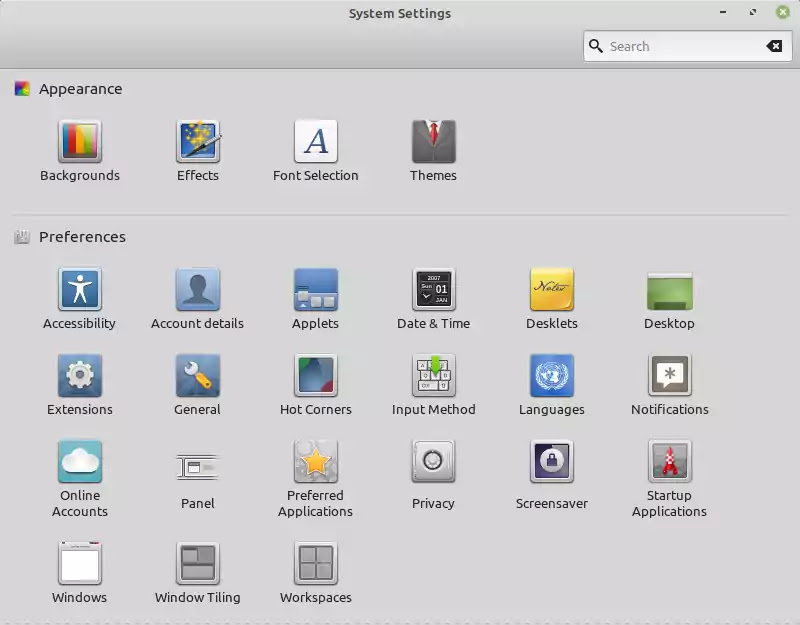Open Window Tiling icon
Screen dimensions: 800x625
click(x=198, y=563)
